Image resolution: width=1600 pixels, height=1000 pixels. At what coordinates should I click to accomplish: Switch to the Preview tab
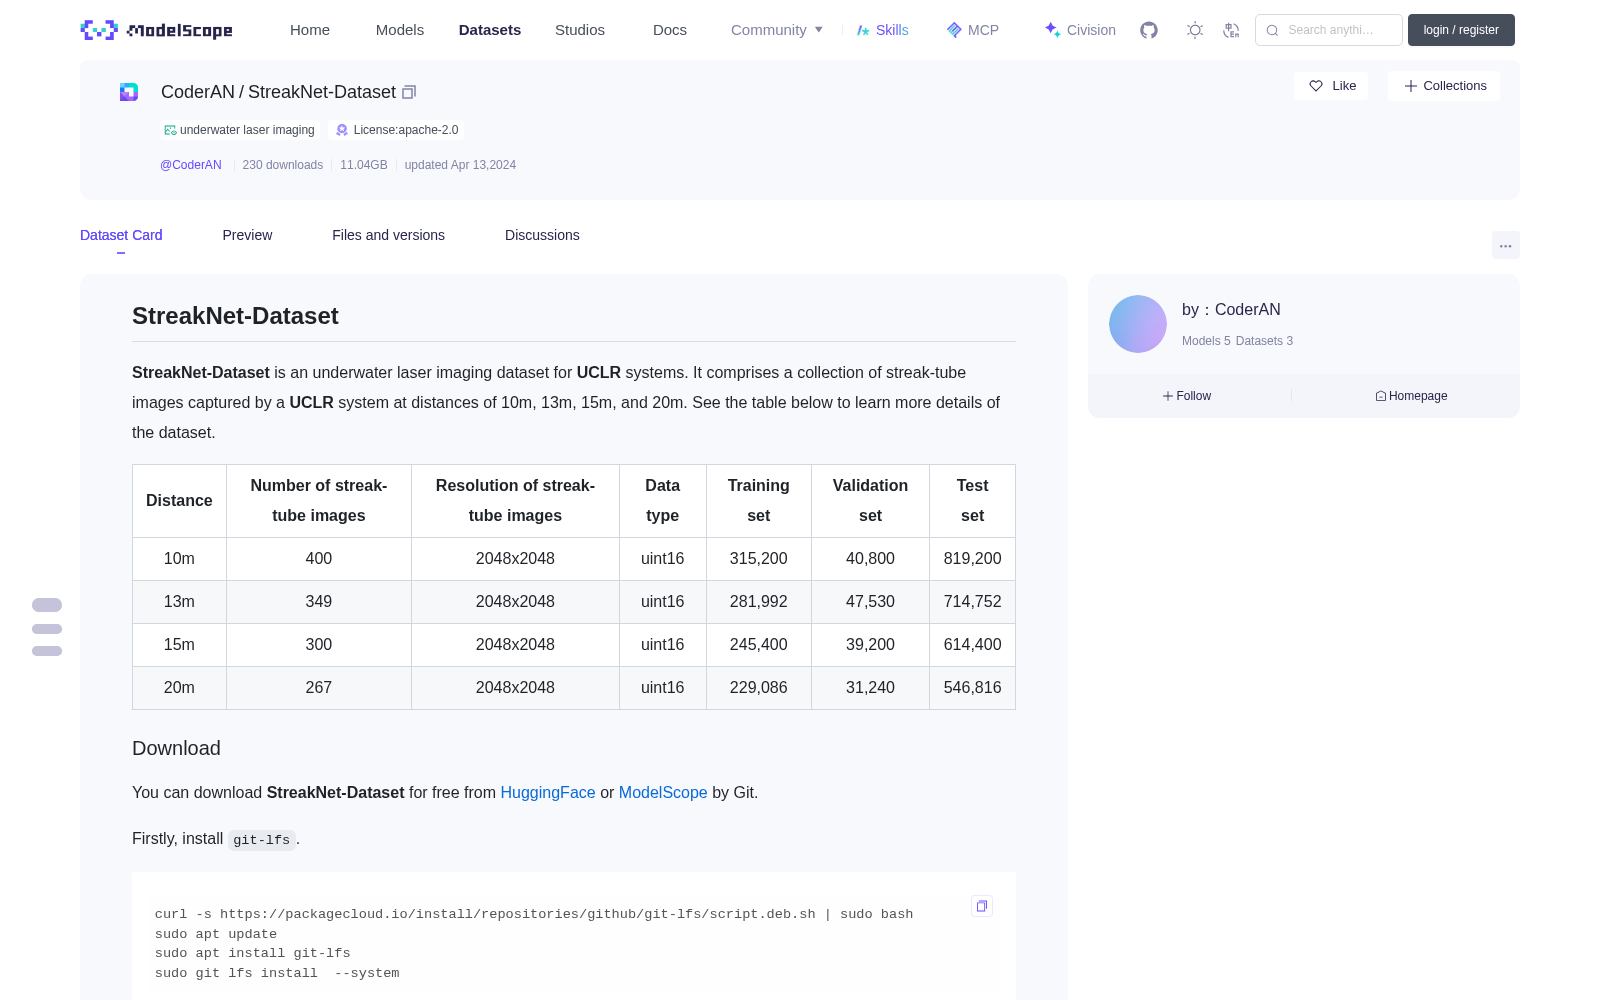247,235
